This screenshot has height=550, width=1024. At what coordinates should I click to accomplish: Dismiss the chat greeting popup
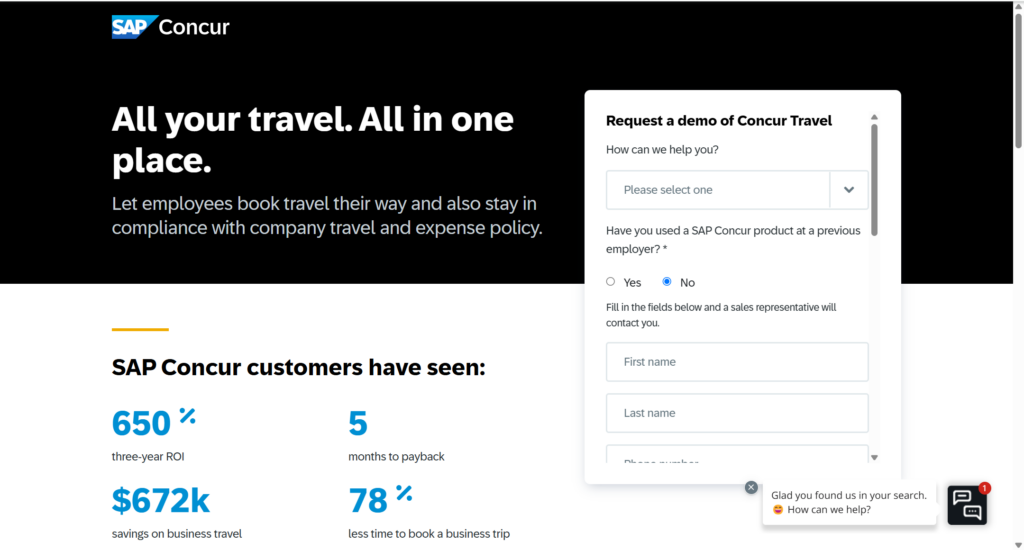(x=751, y=487)
